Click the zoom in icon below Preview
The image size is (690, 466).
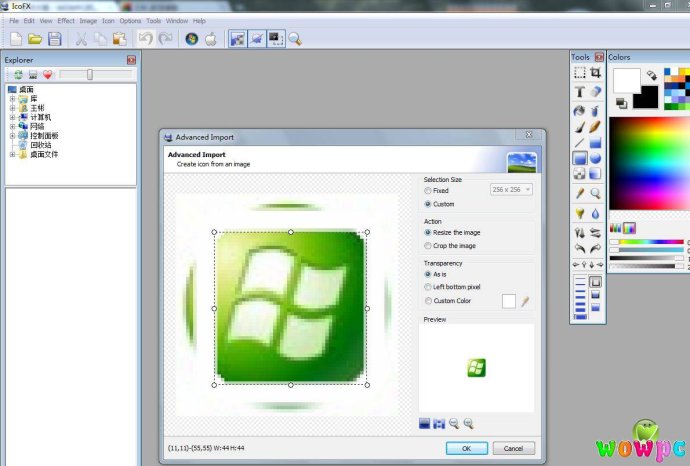point(469,424)
